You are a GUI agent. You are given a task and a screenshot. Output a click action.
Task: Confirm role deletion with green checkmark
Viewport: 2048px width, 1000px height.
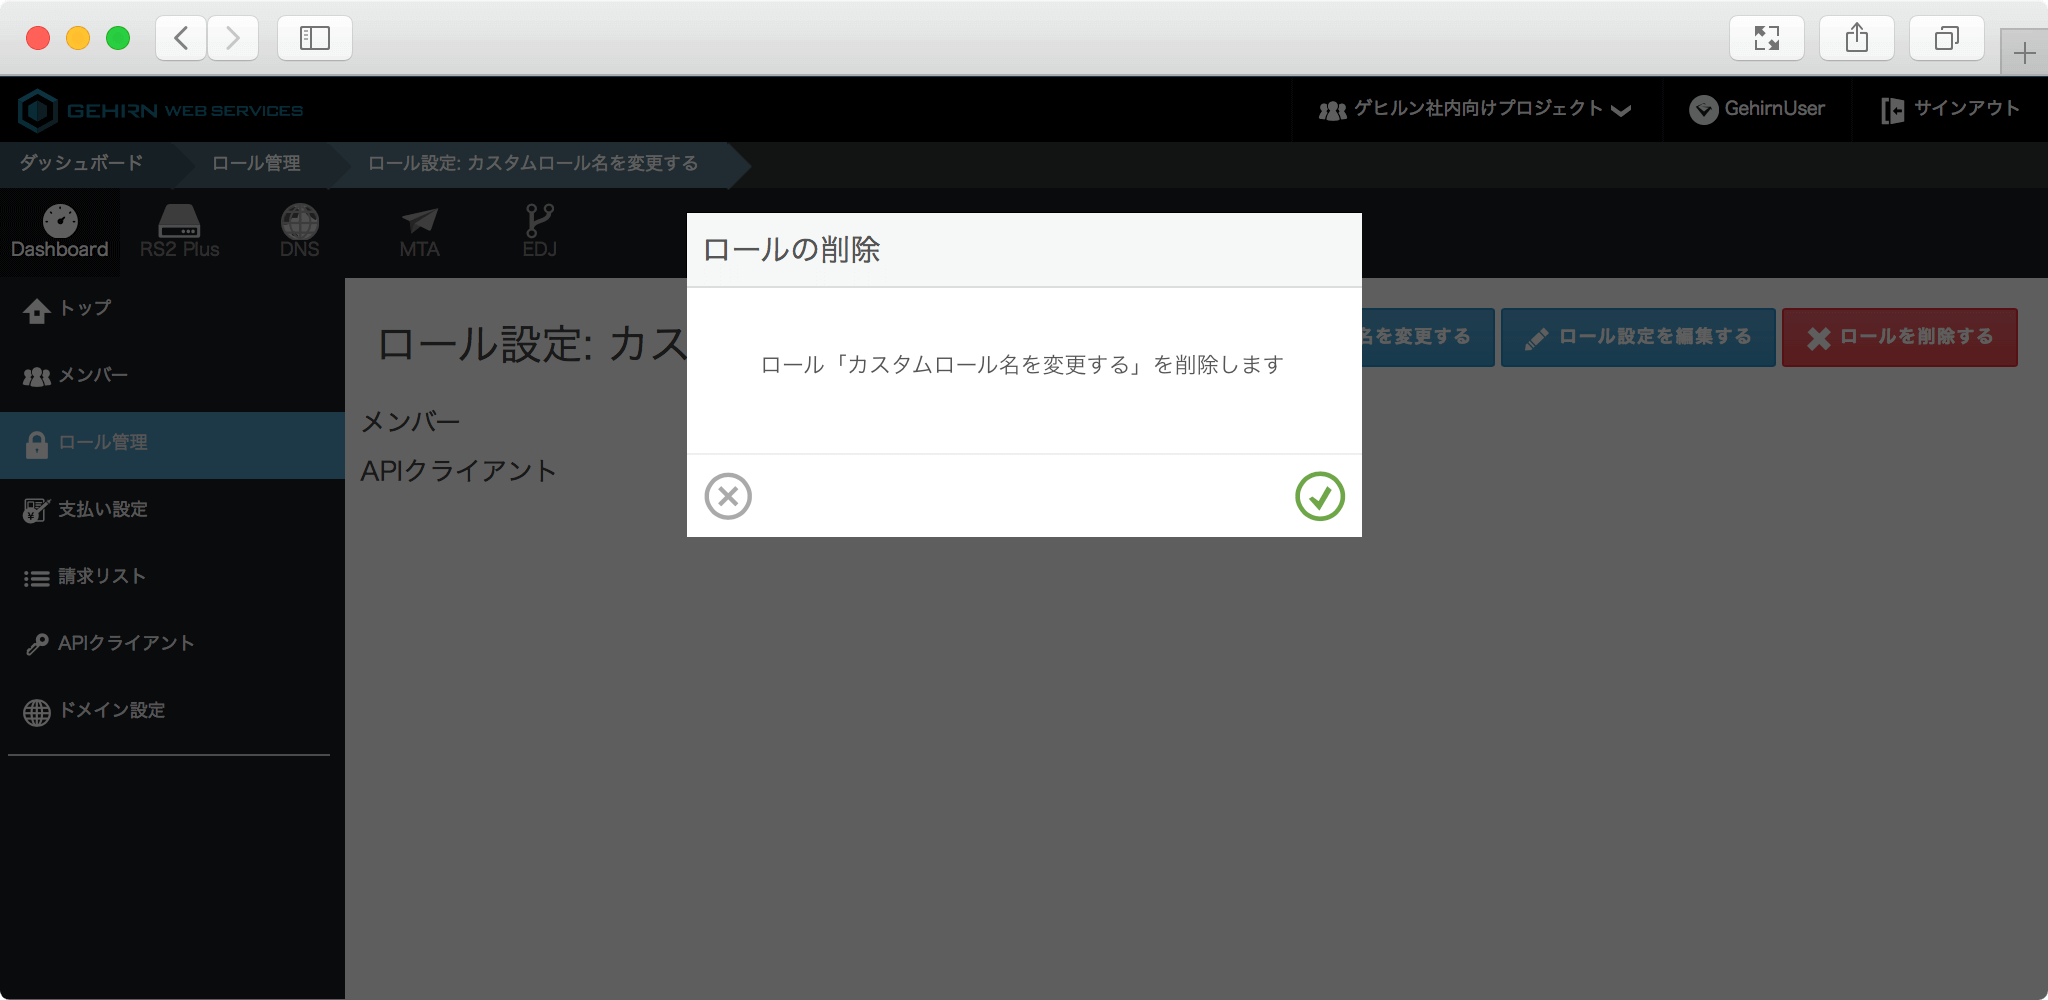click(x=1319, y=496)
